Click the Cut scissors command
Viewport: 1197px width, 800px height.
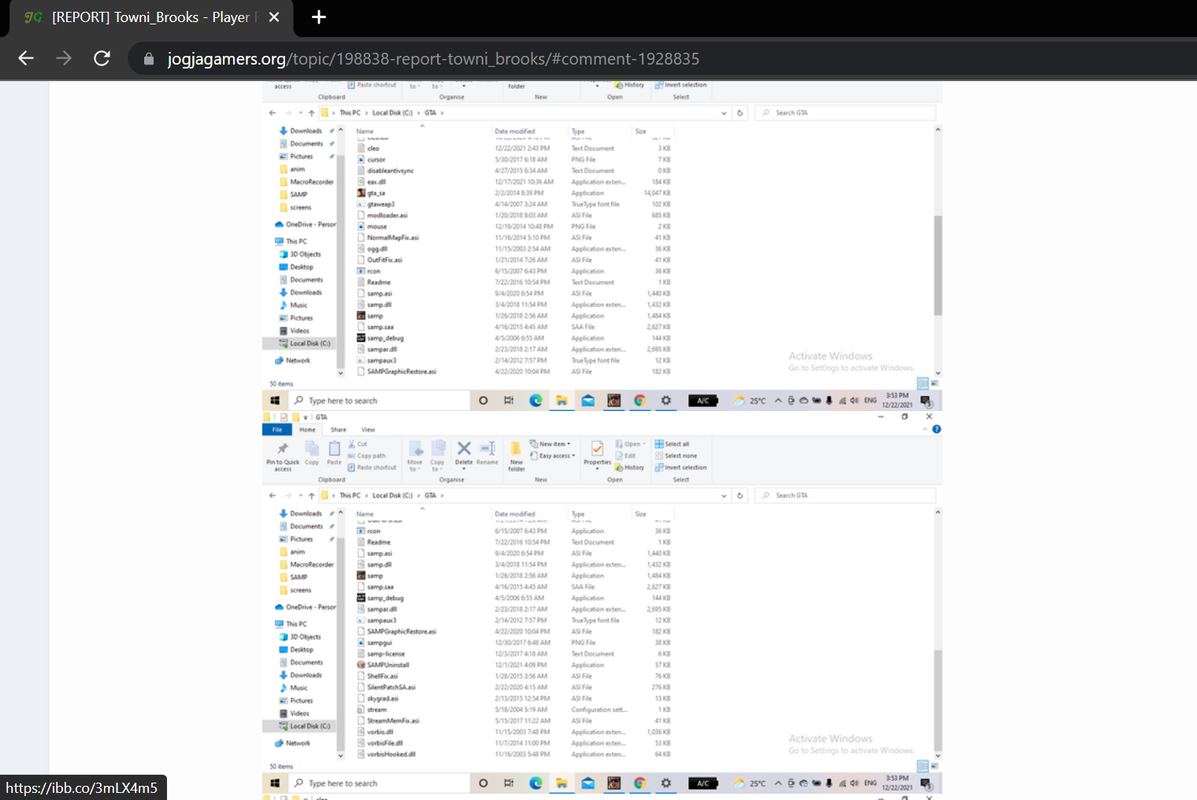coord(358,444)
